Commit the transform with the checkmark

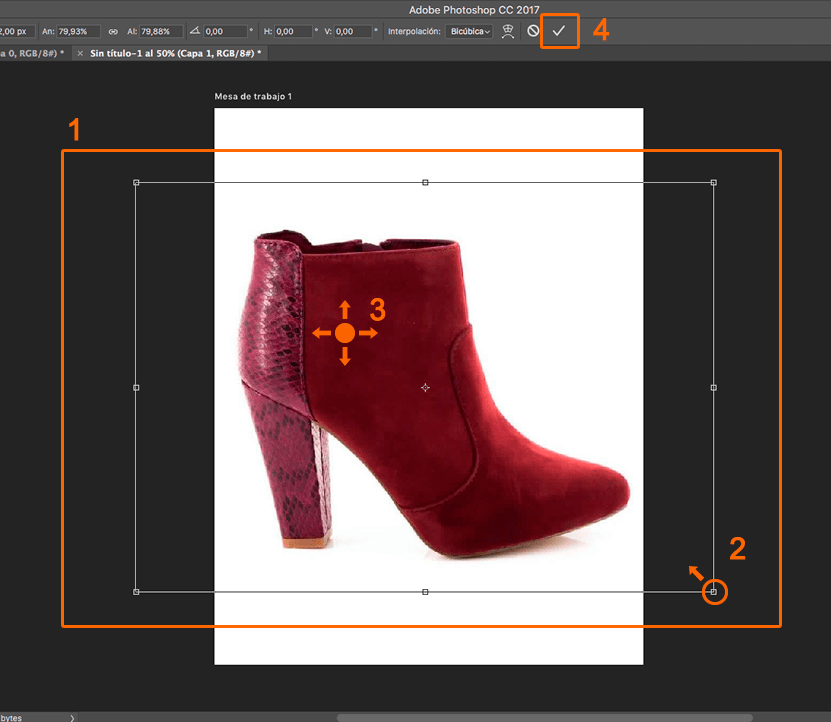click(x=559, y=31)
